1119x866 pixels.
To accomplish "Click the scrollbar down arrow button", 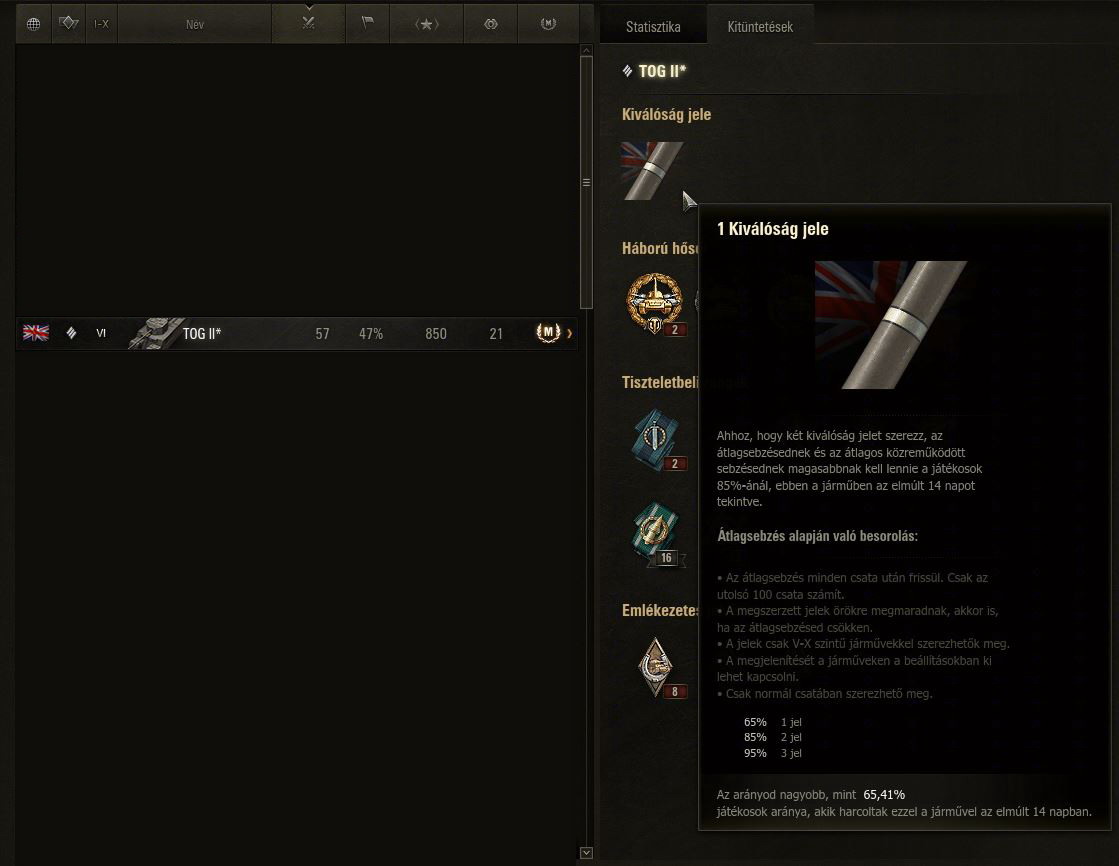I will pyautogui.click(x=587, y=852).
